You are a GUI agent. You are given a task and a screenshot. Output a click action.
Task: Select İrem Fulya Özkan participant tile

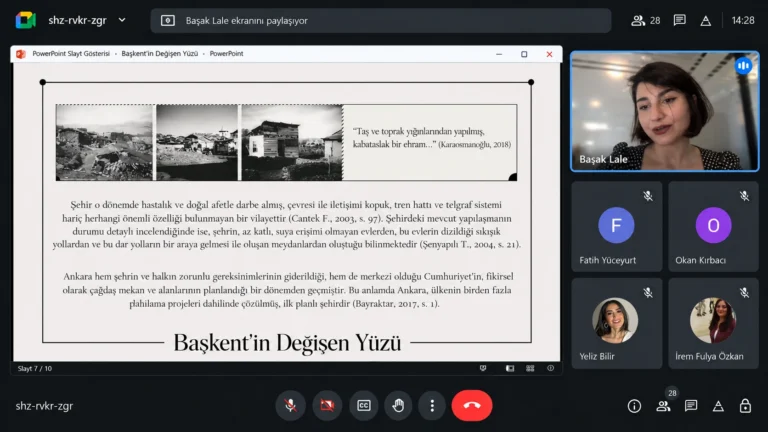713,323
